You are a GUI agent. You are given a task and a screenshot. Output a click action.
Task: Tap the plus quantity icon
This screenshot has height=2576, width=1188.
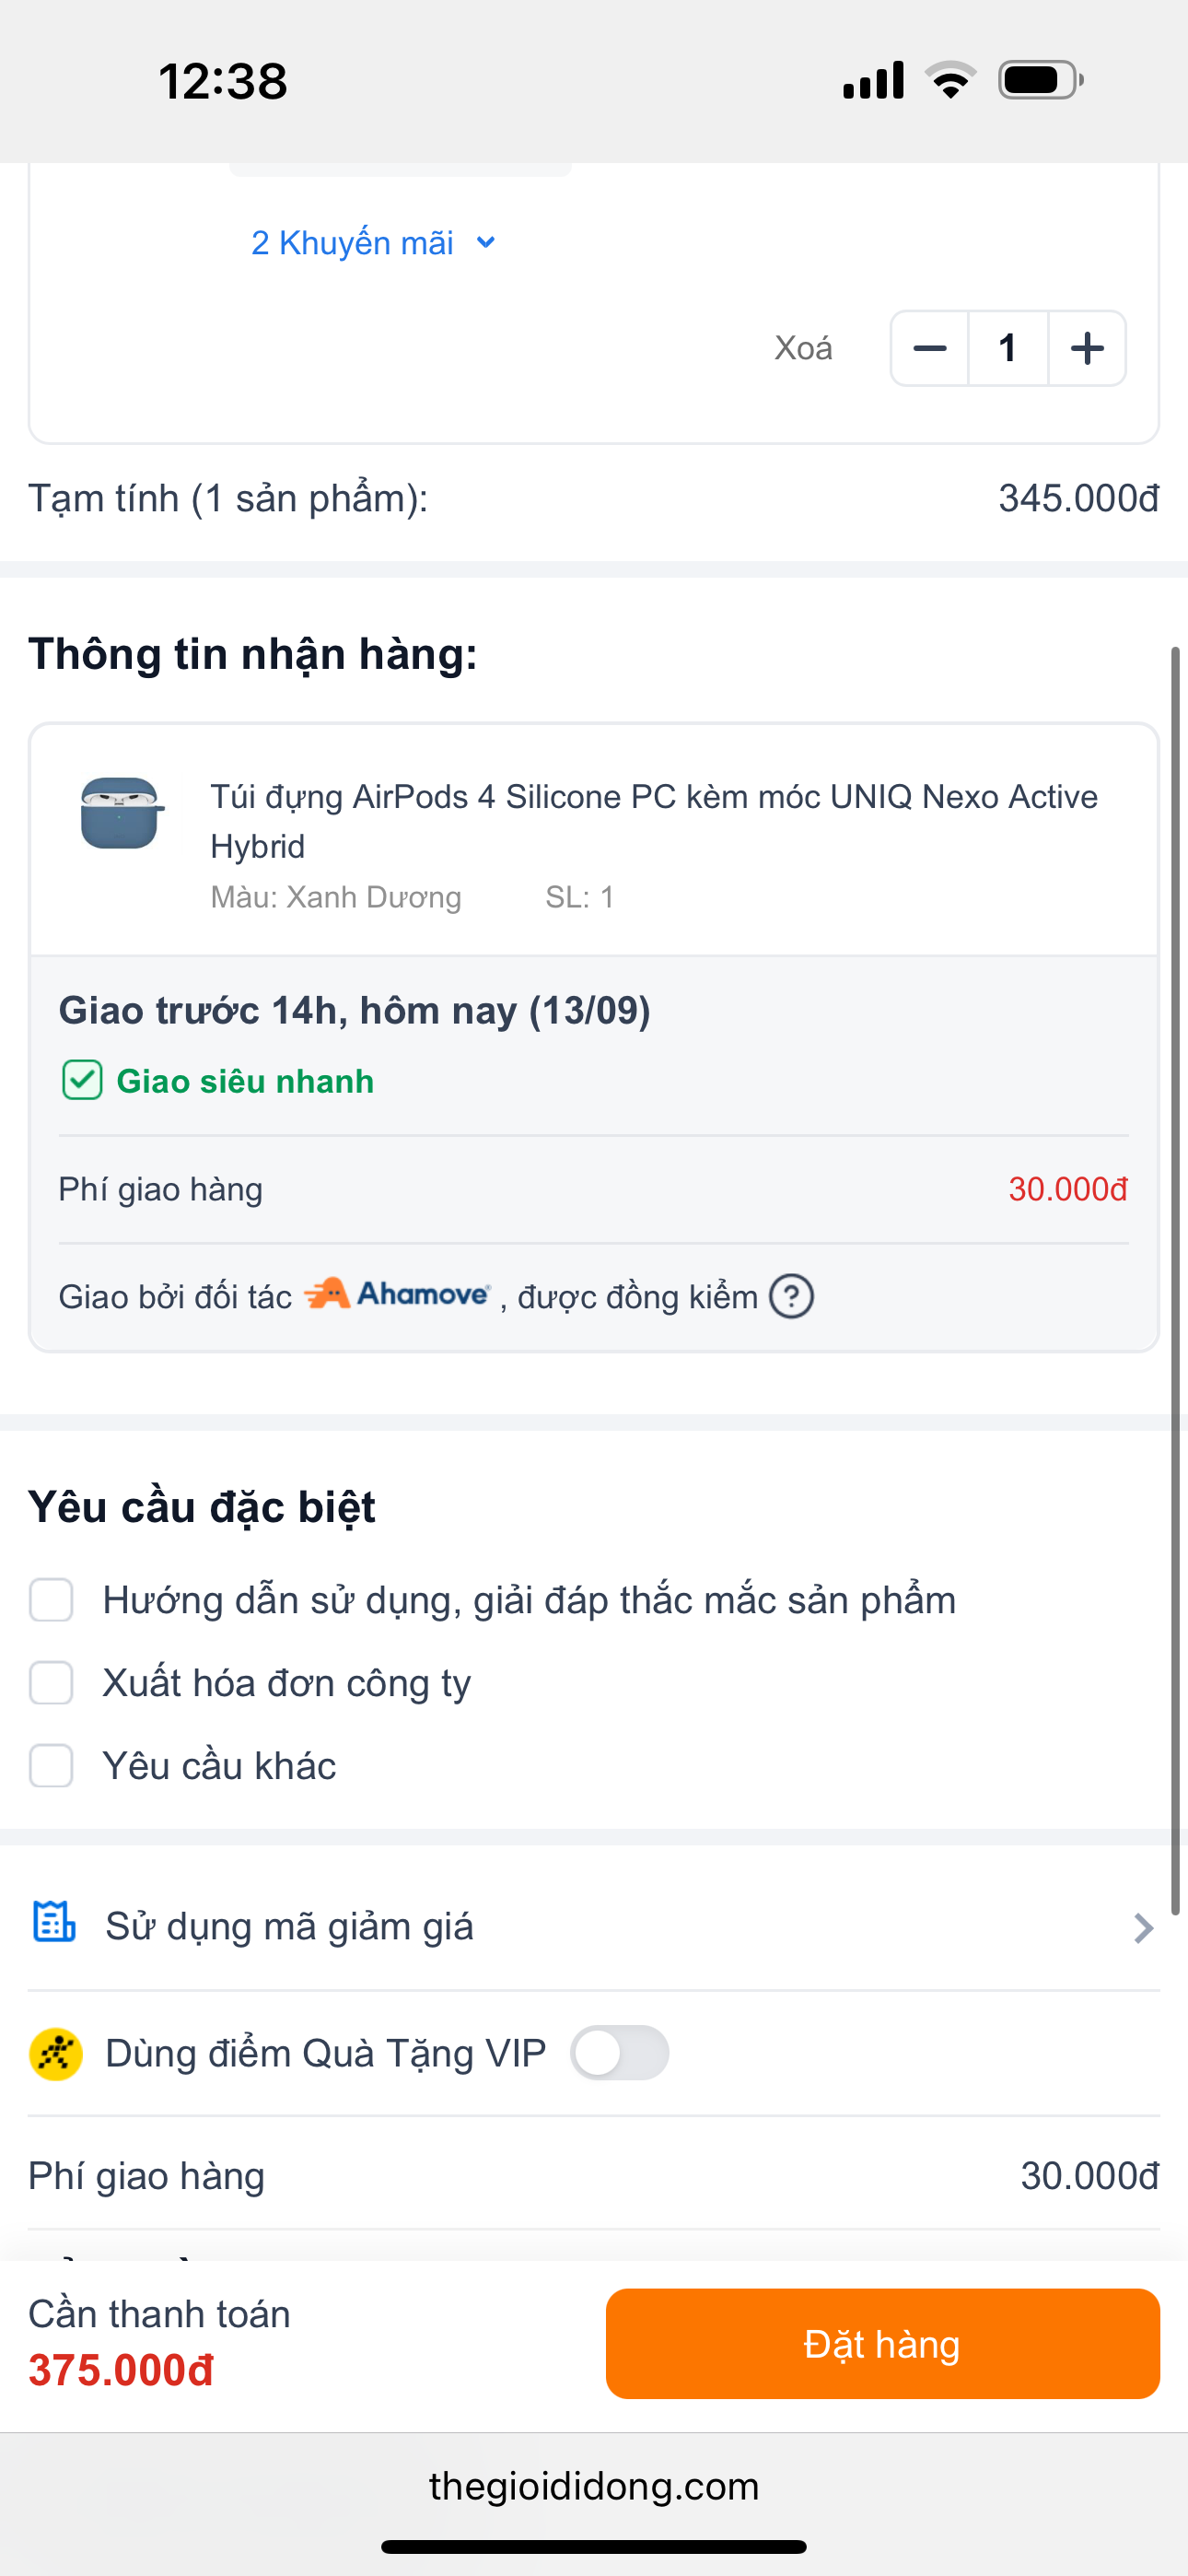coord(1087,348)
